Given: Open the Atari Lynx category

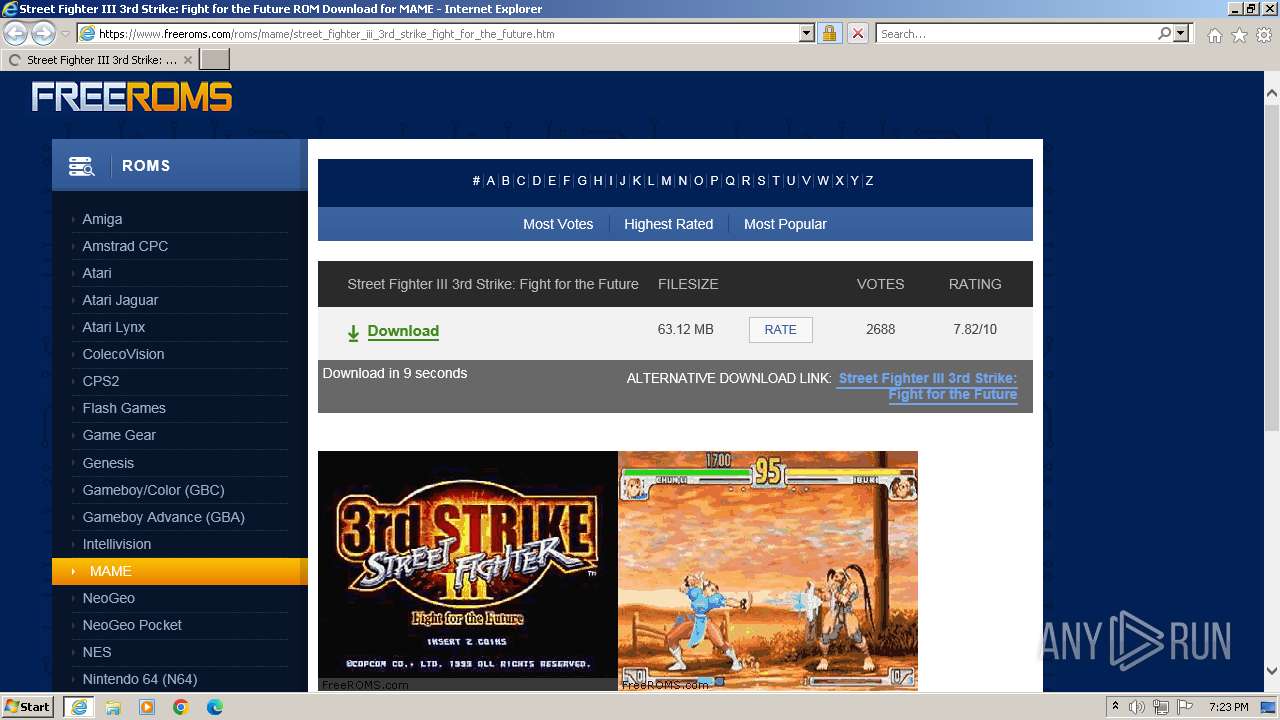Looking at the screenshot, I should tap(114, 327).
